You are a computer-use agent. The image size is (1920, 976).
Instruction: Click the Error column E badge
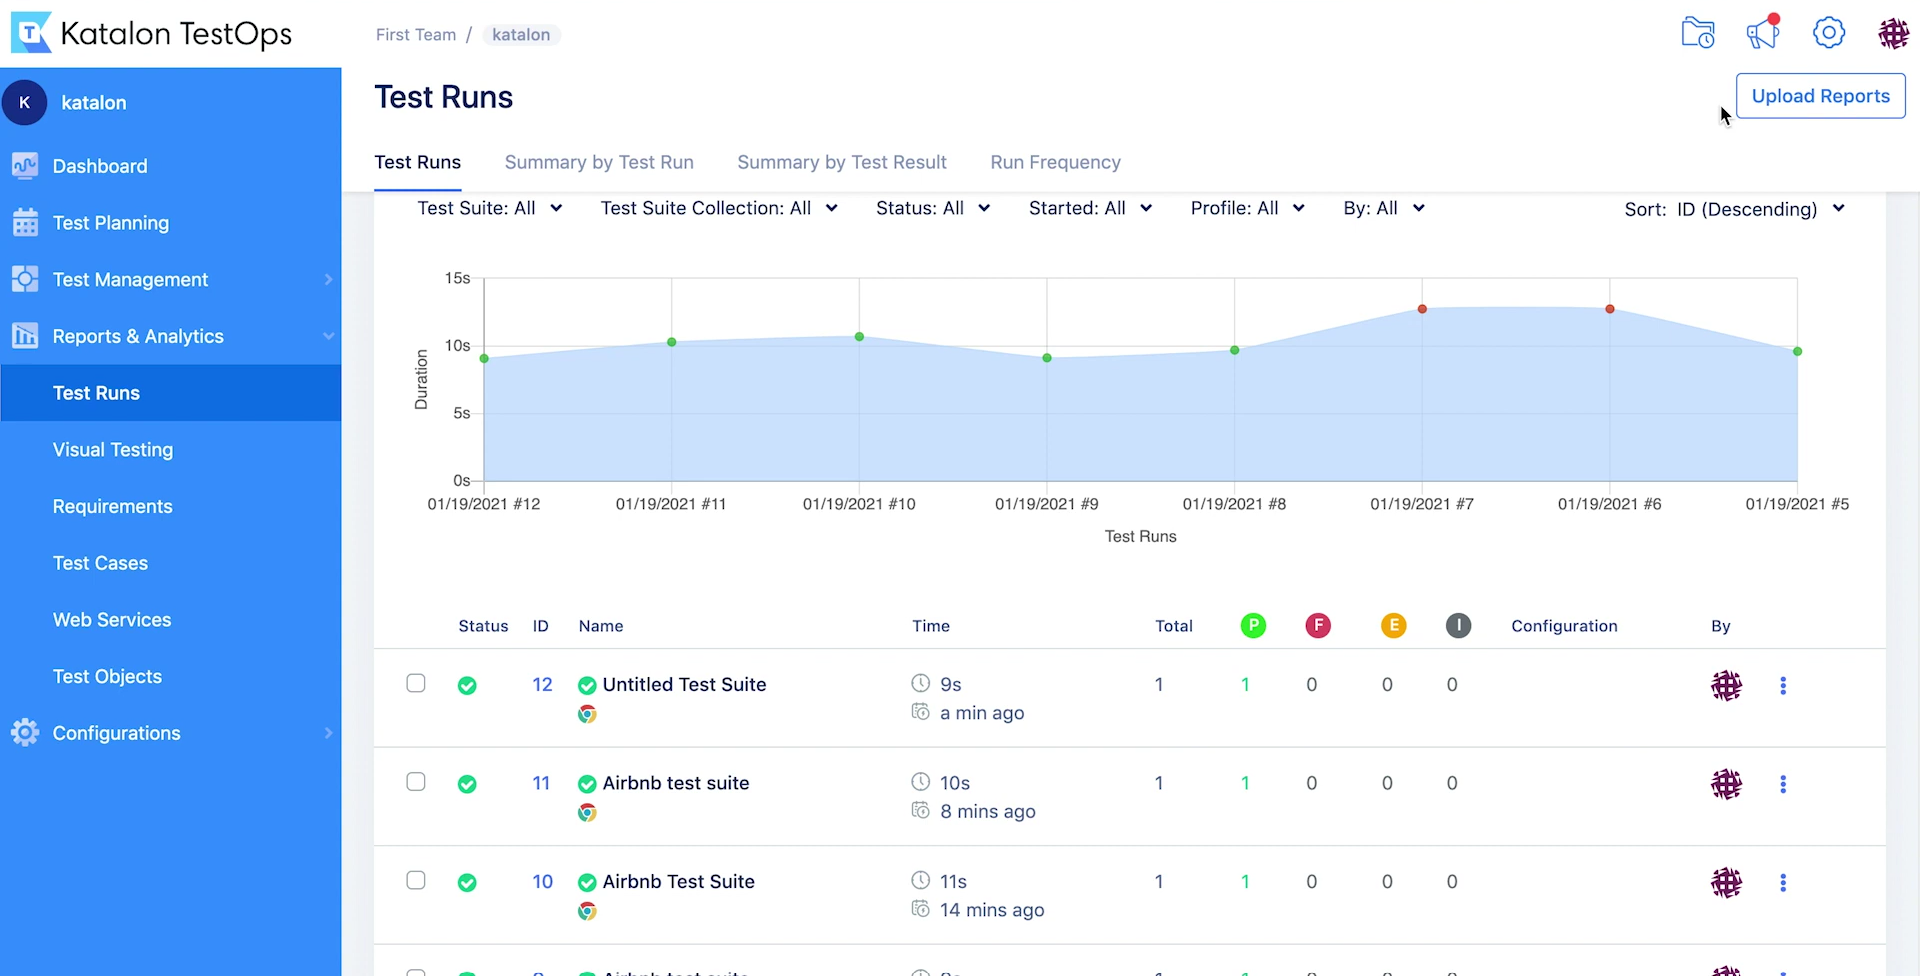[1393, 626]
